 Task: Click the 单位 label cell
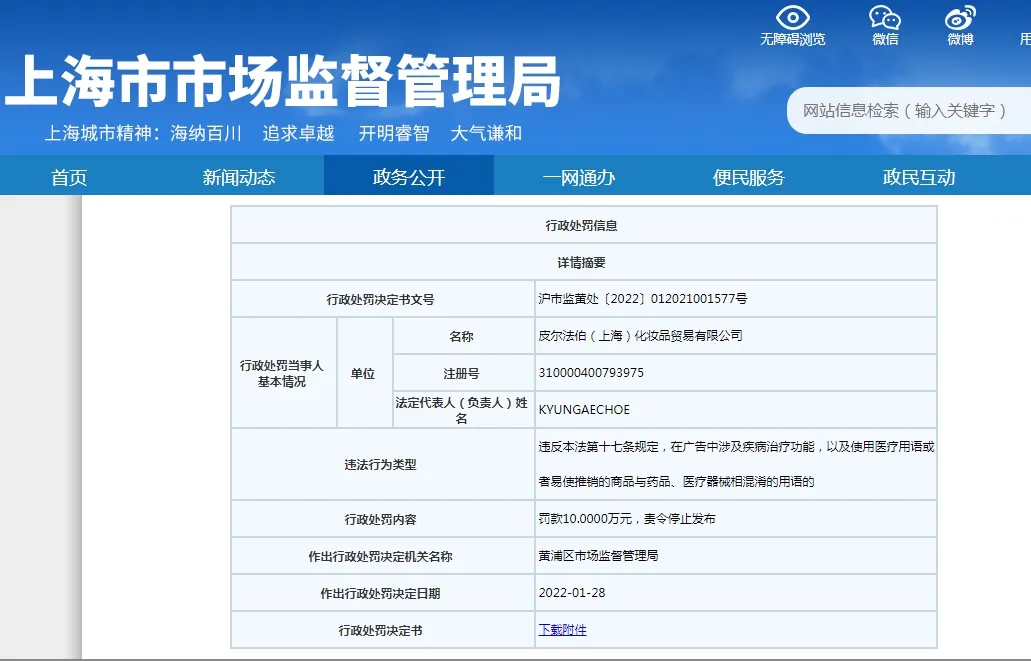coord(365,373)
